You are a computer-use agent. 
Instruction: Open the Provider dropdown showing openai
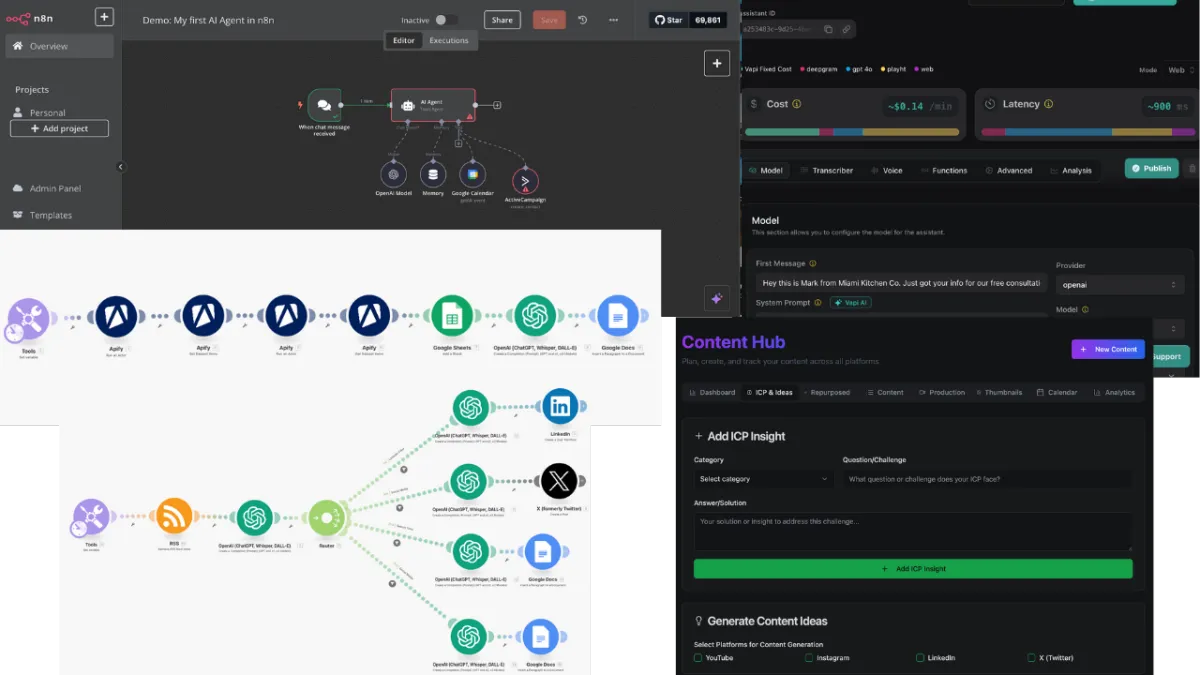(1120, 285)
